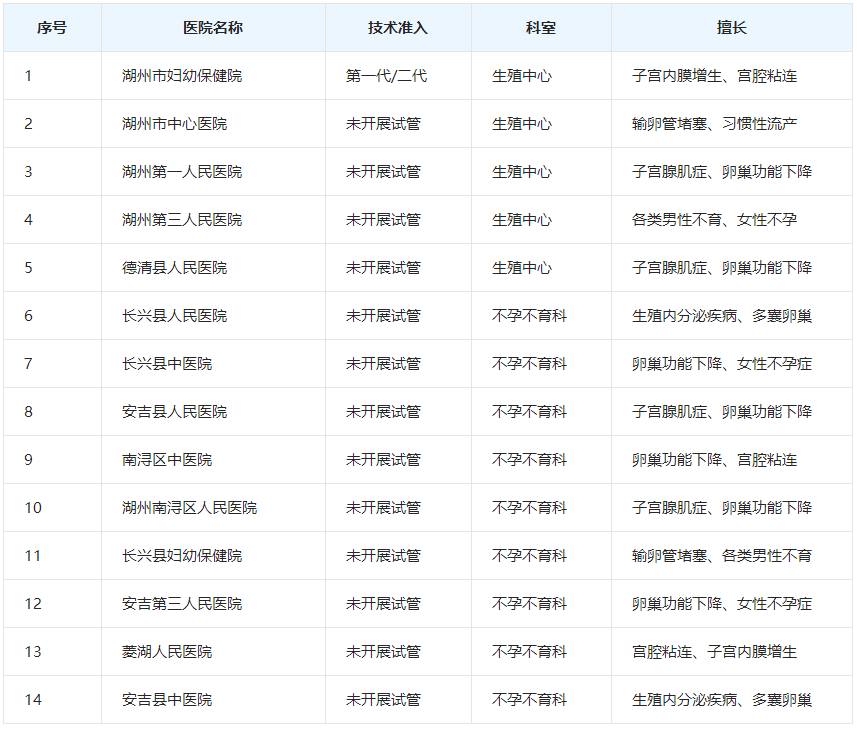Select 湖州市中心医院 hospital name
The height and width of the screenshot is (729, 857).
(174, 124)
